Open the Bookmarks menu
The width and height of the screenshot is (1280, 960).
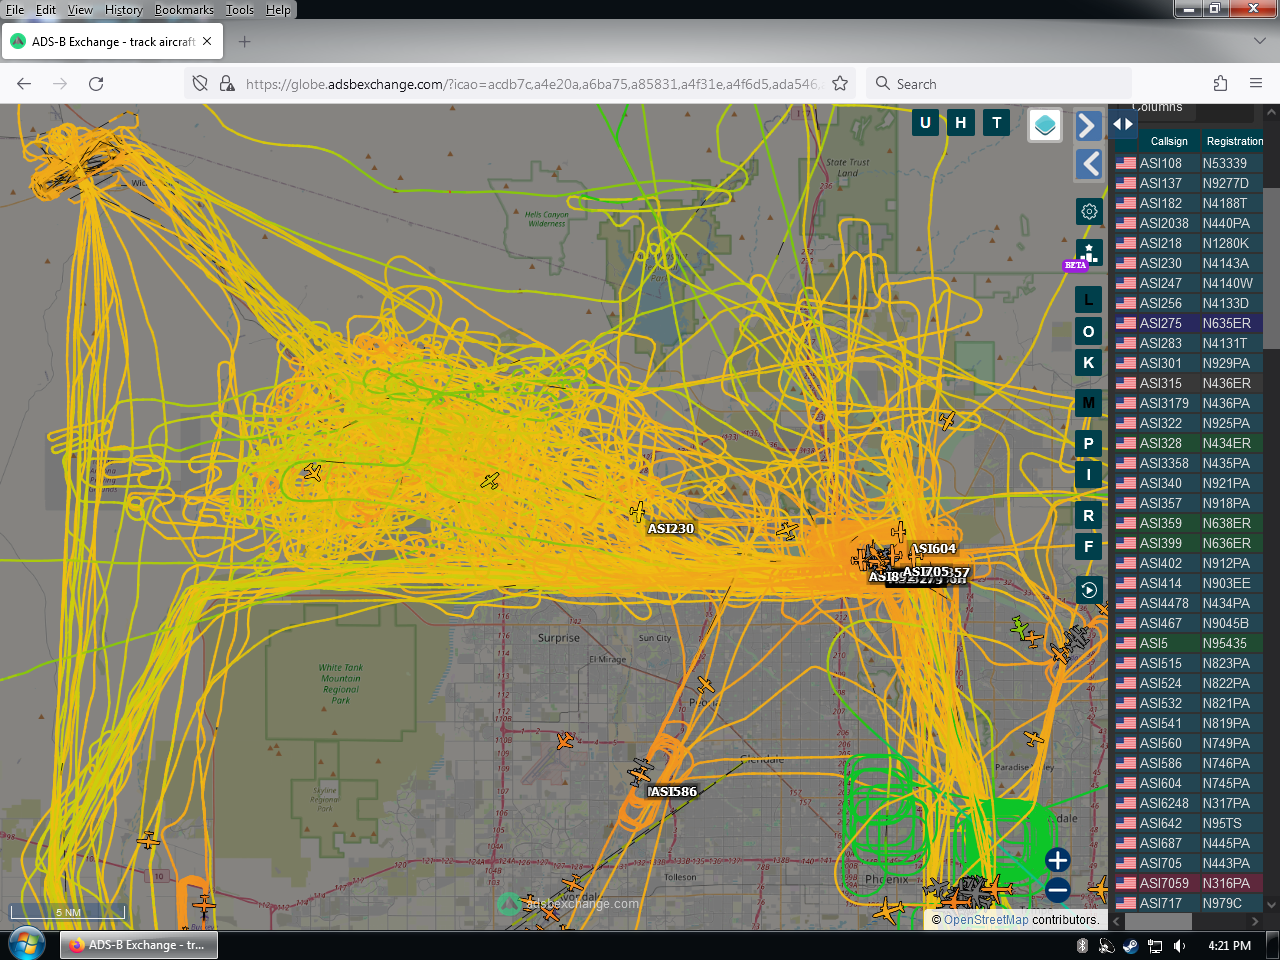(x=184, y=10)
